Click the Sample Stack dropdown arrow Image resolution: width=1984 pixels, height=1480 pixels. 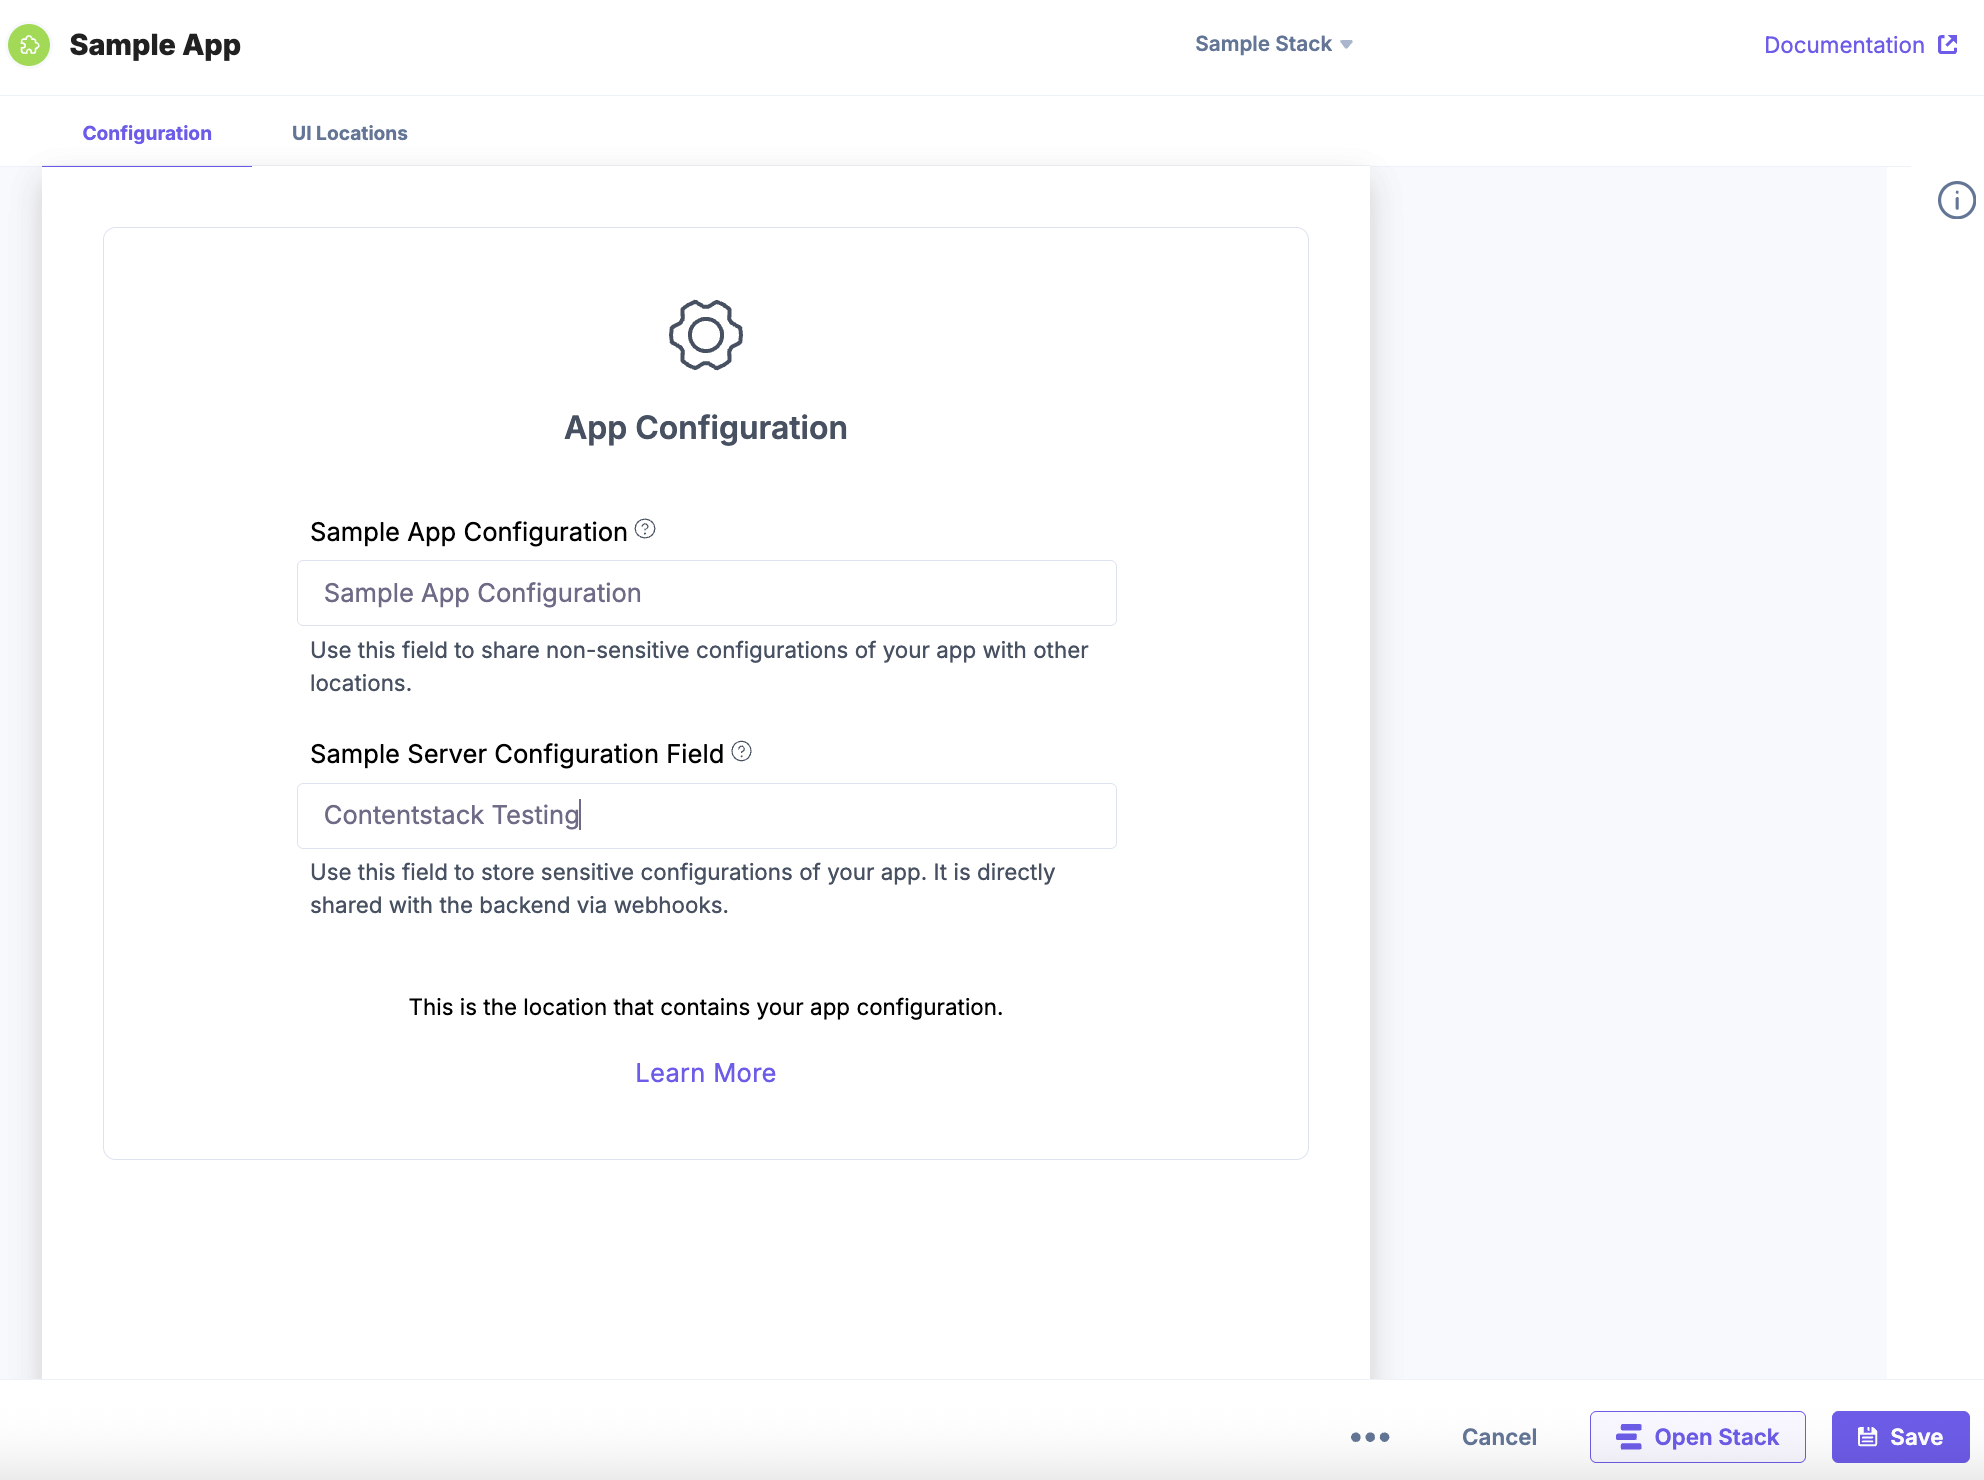1346,44
